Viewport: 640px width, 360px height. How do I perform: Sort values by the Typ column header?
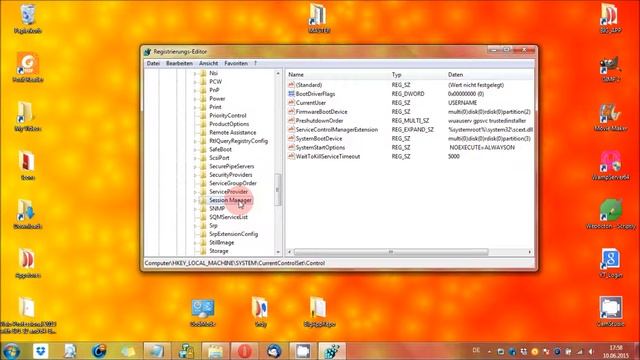click(x=417, y=75)
